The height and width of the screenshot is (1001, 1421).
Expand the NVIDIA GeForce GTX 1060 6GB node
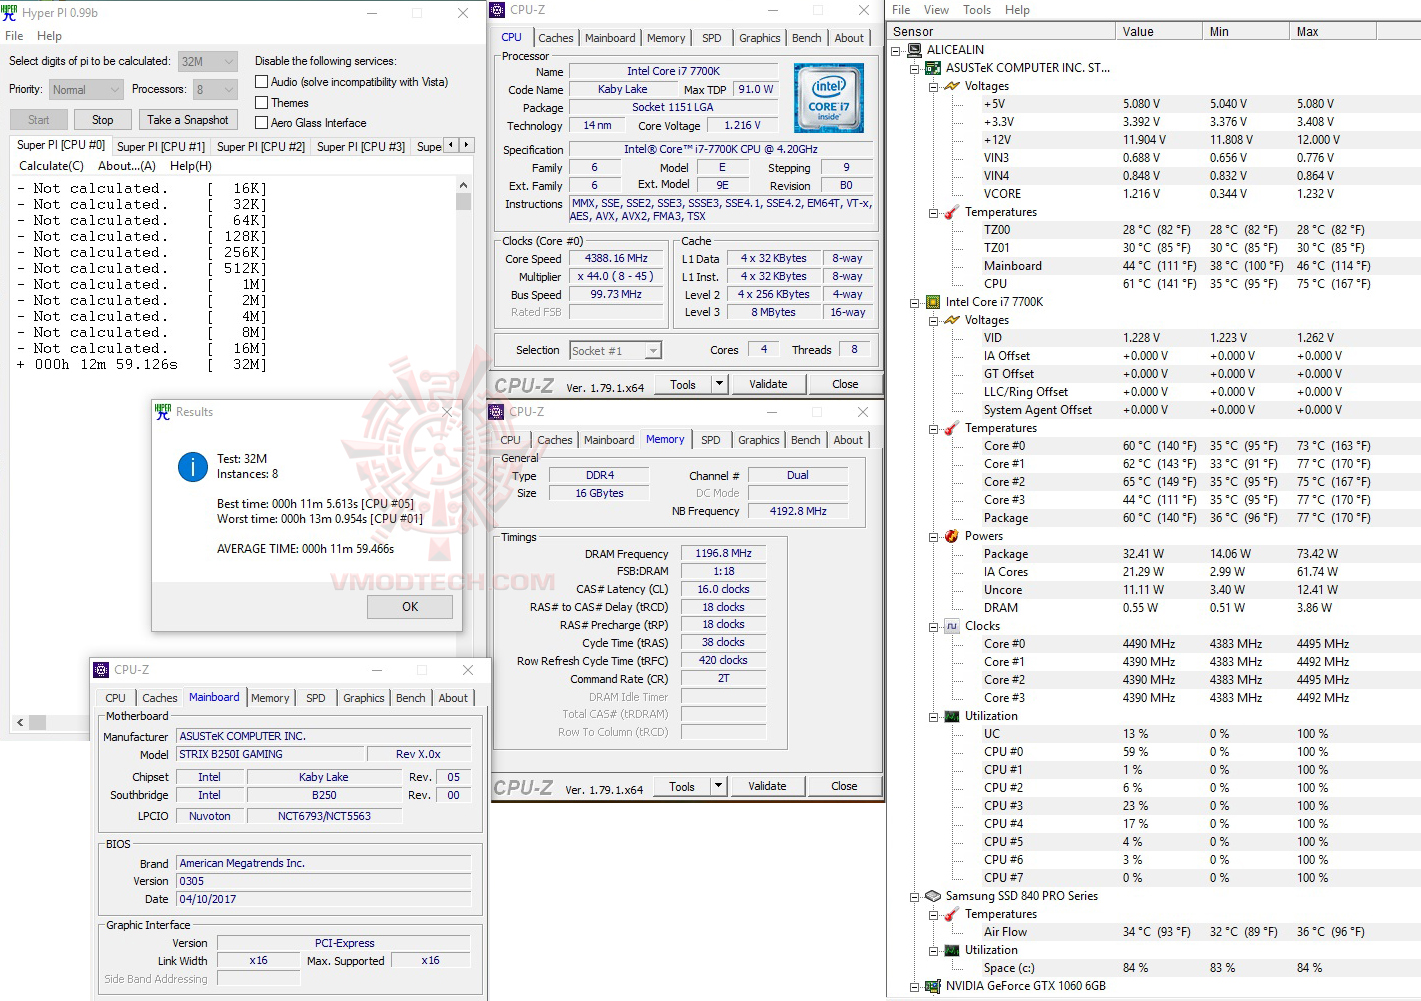(914, 986)
